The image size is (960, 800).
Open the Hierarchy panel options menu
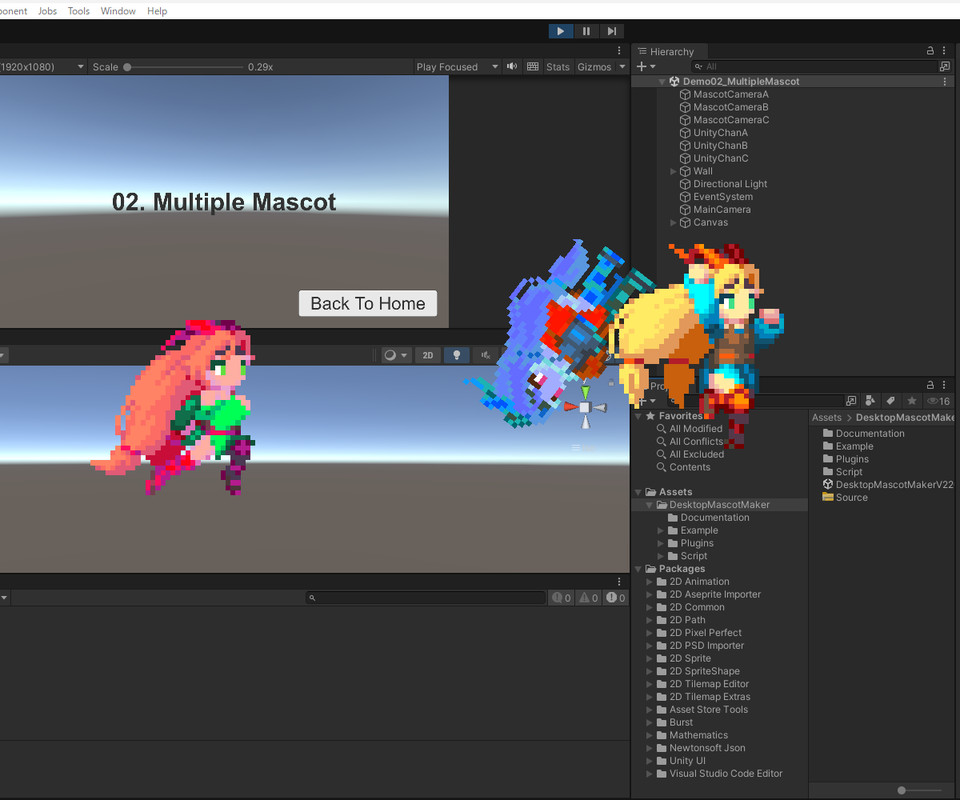pyautogui.click(x=944, y=51)
